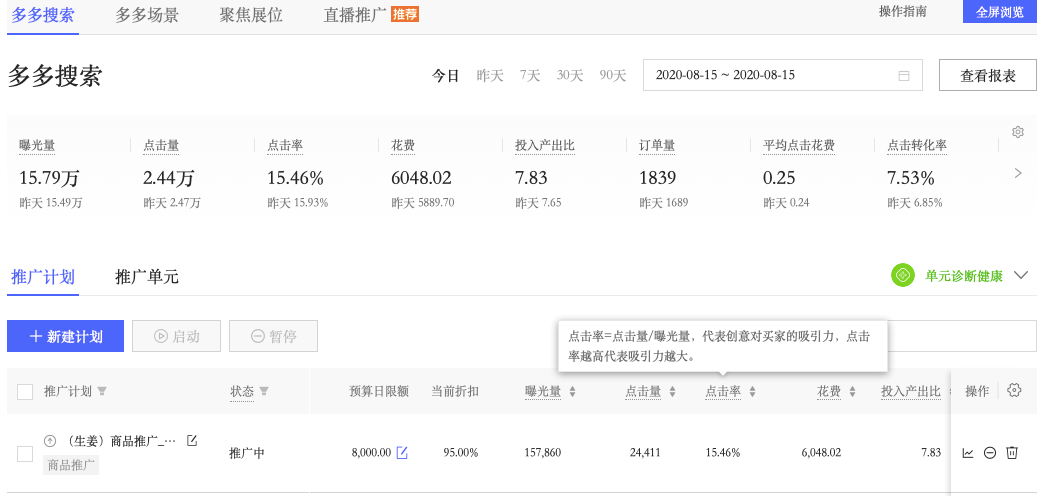This screenshot has height=496, width=1060.
Task: Click 新建计划 button
Action: pos(66,336)
